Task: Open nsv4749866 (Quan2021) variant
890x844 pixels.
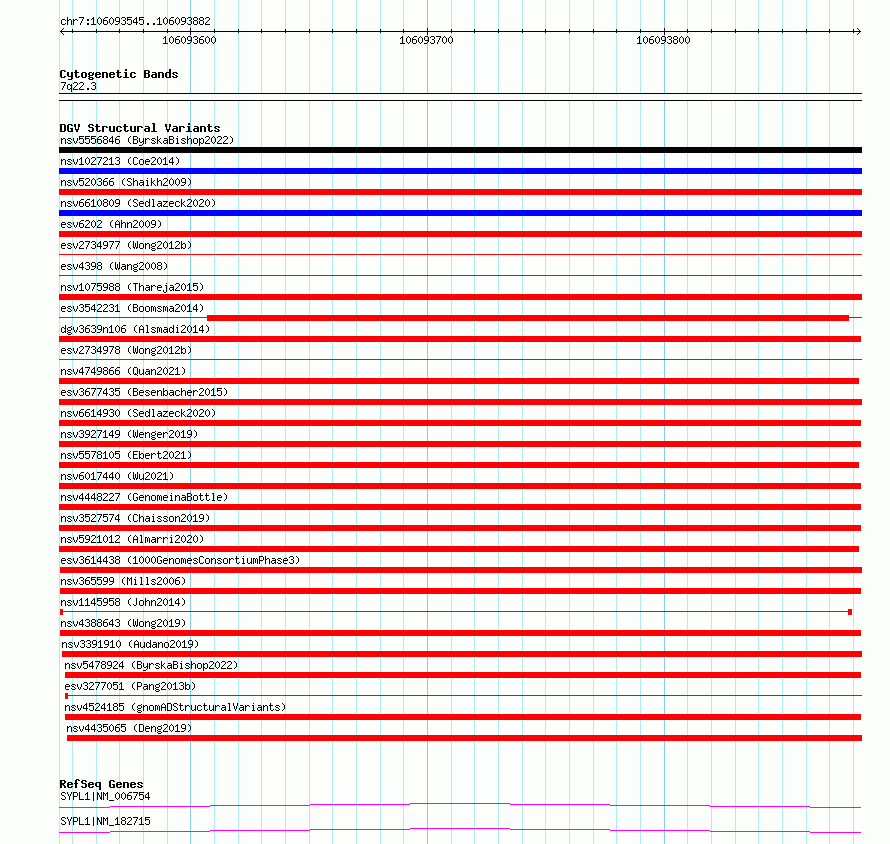Action: click(123, 371)
